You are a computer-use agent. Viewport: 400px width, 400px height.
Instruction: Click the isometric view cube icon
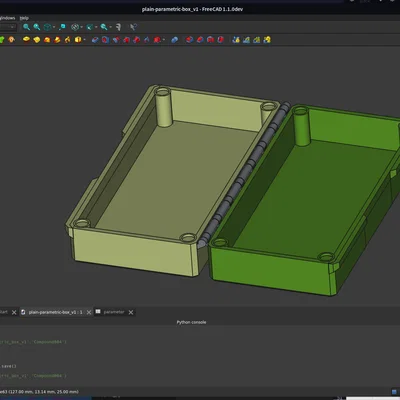[48, 27]
